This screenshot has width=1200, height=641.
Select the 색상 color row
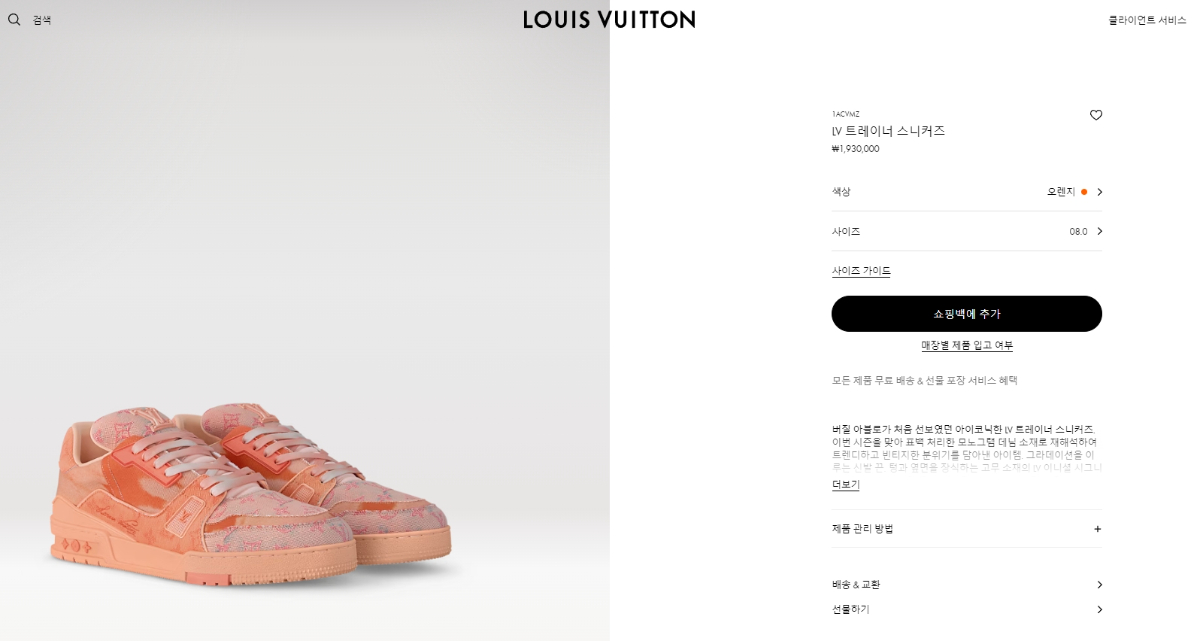click(967, 192)
